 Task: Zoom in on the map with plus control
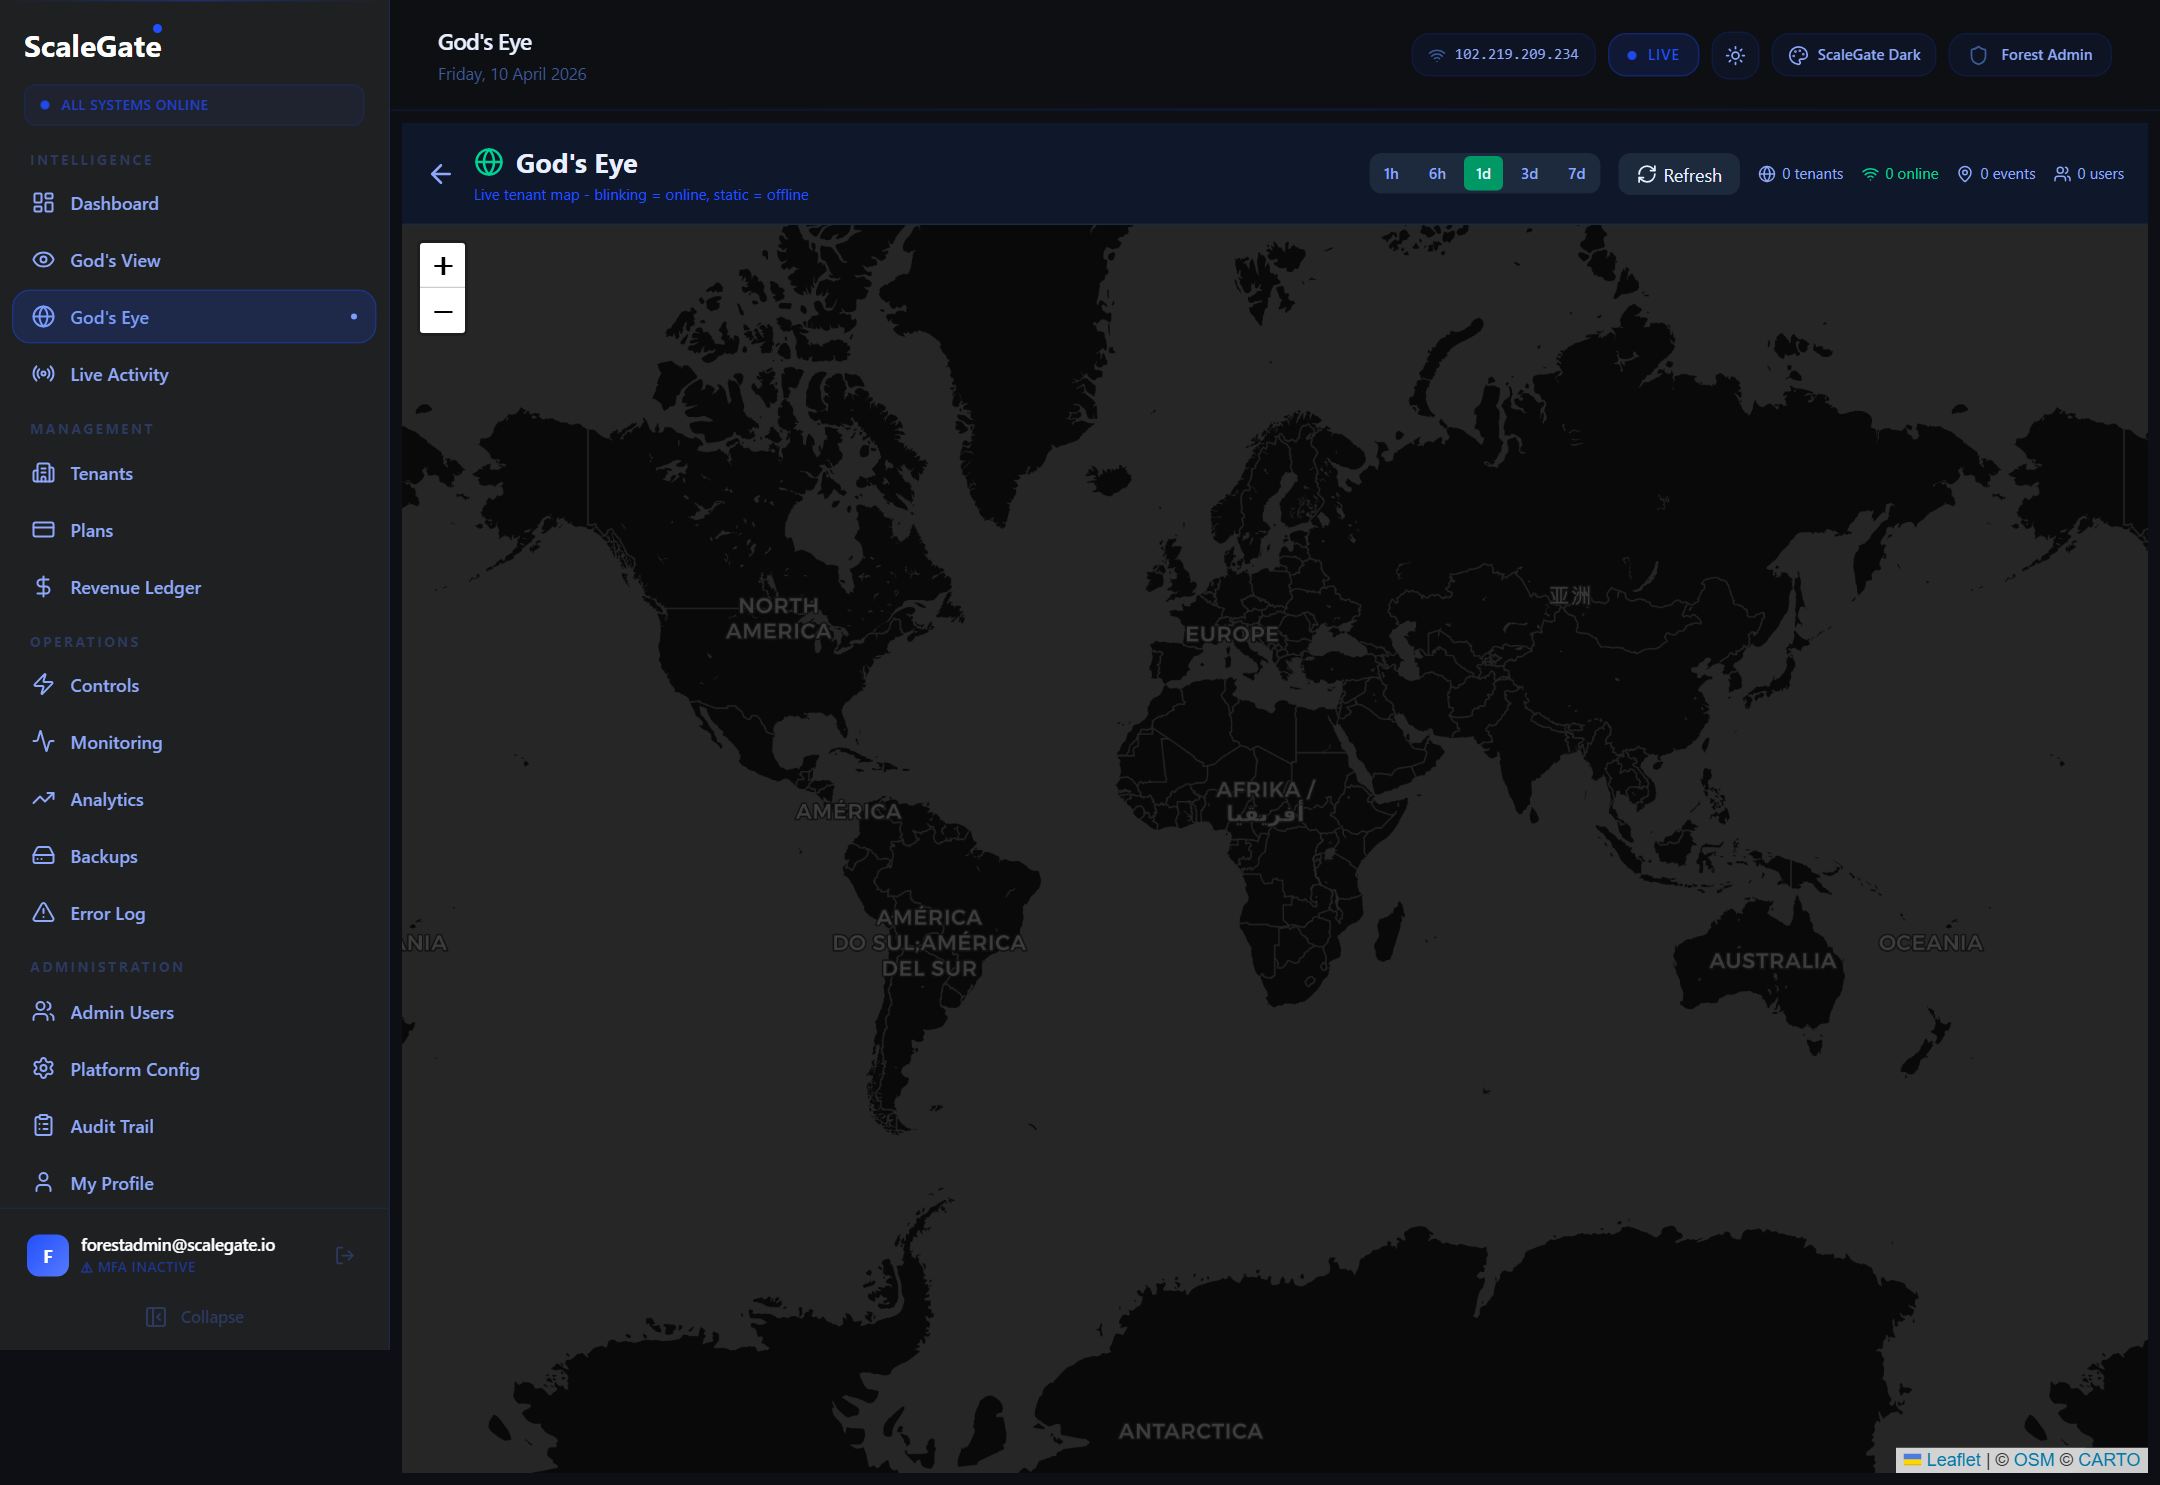(x=442, y=265)
